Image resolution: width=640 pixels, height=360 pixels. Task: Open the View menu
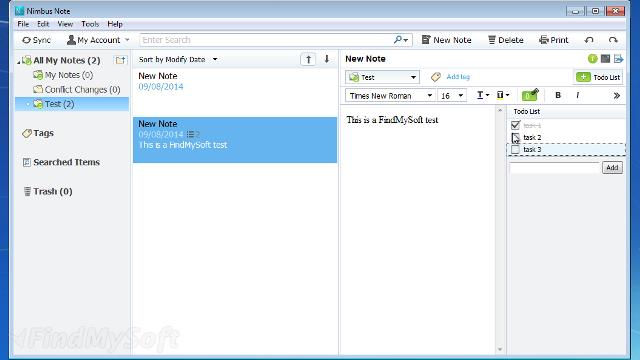tap(65, 24)
